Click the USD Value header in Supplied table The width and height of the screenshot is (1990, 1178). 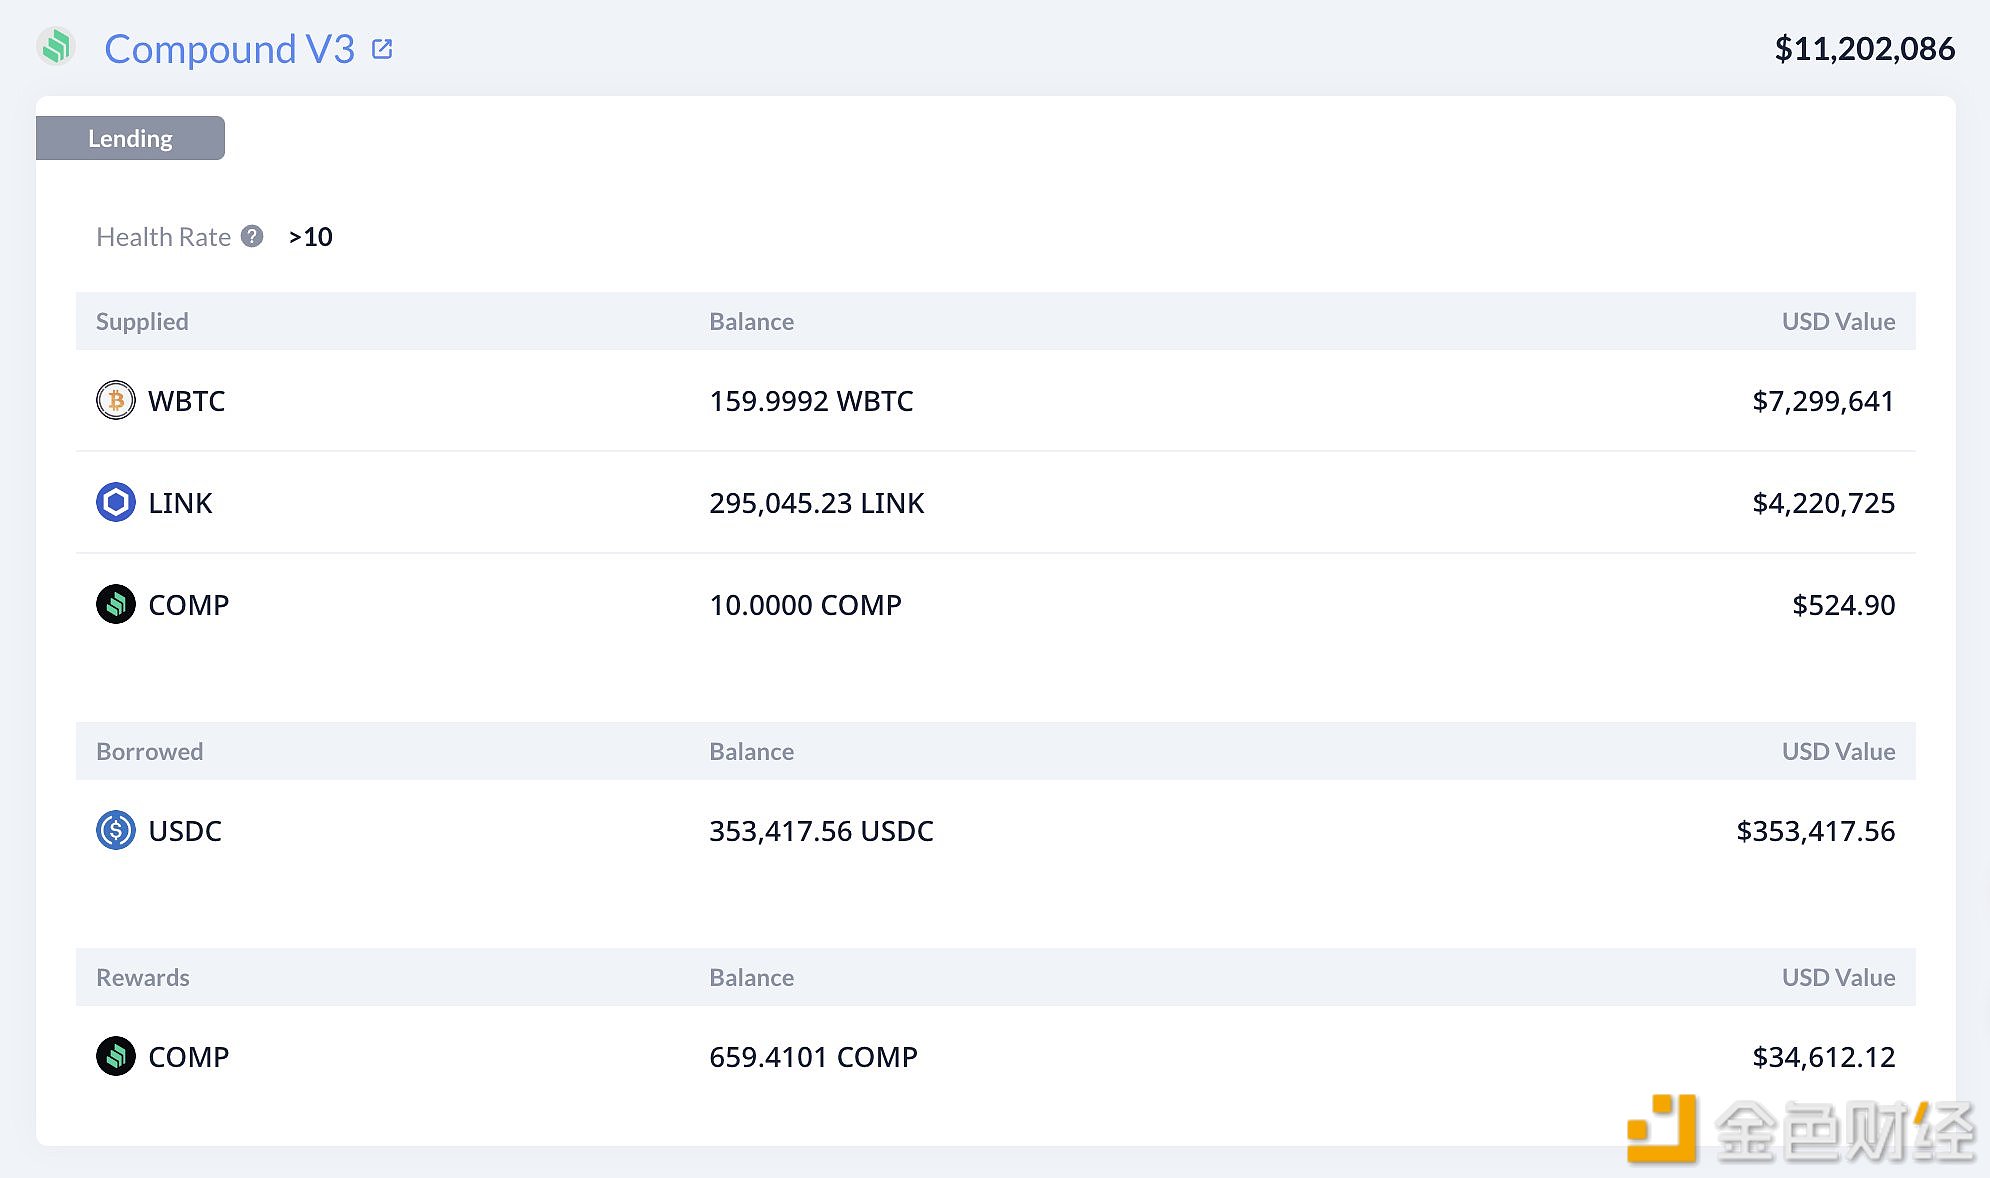click(x=1838, y=321)
